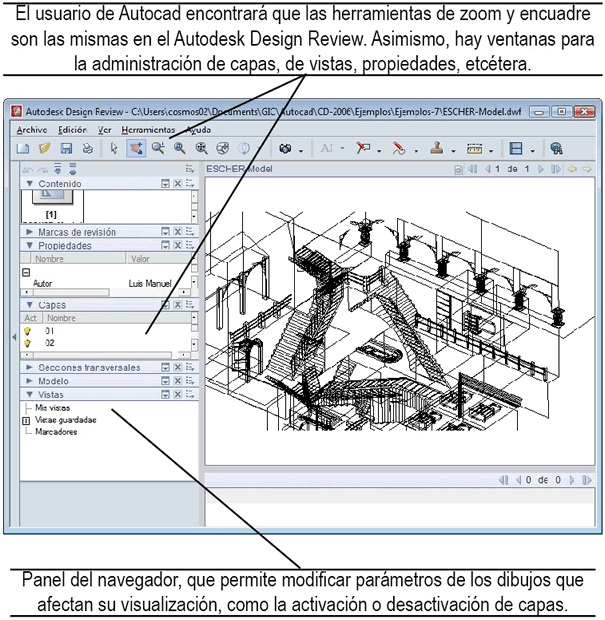
Task: Open the Draw tool dropdown arrow
Action: click(416, 151)
